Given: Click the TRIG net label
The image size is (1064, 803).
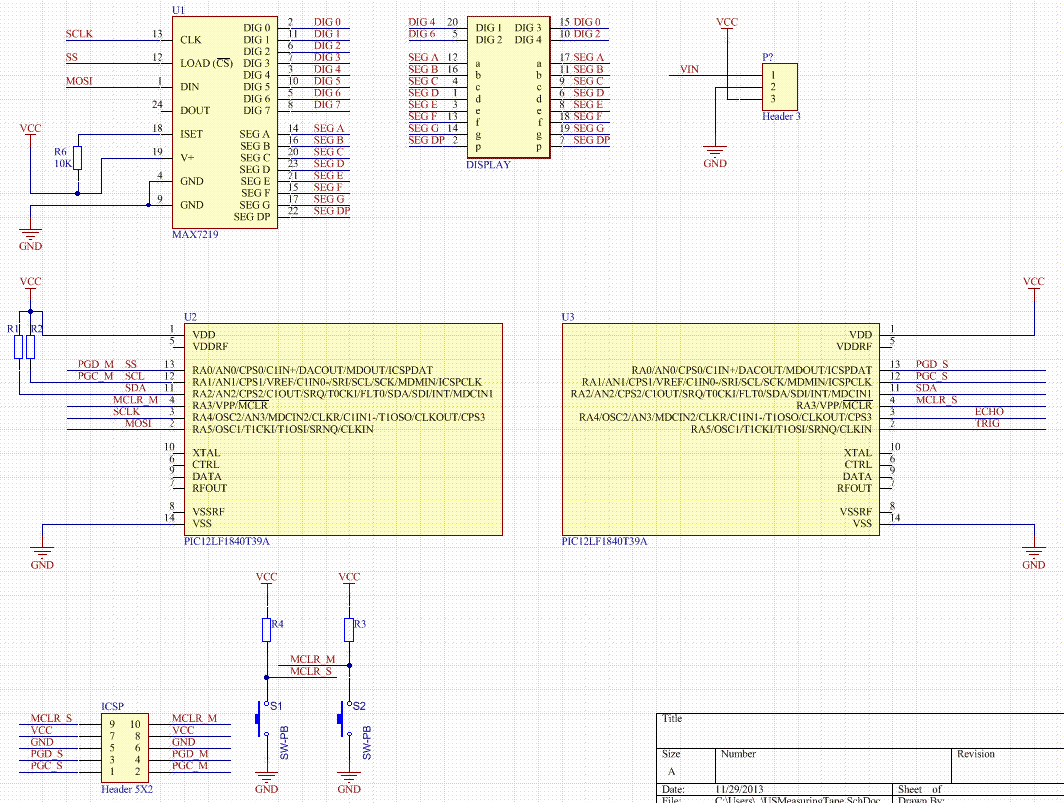Looking at the screenshot, I should 987,423.
